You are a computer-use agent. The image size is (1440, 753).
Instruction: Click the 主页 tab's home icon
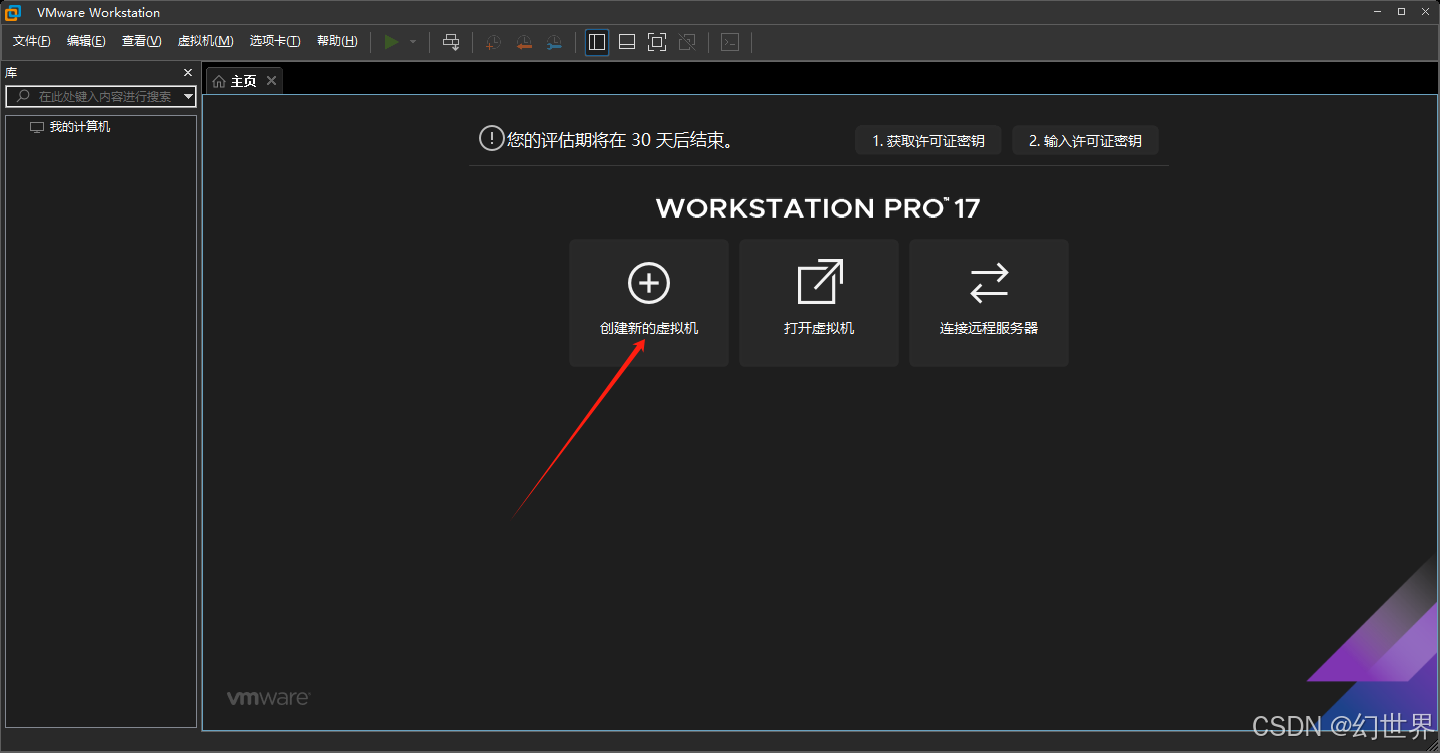tap(219, 81)
